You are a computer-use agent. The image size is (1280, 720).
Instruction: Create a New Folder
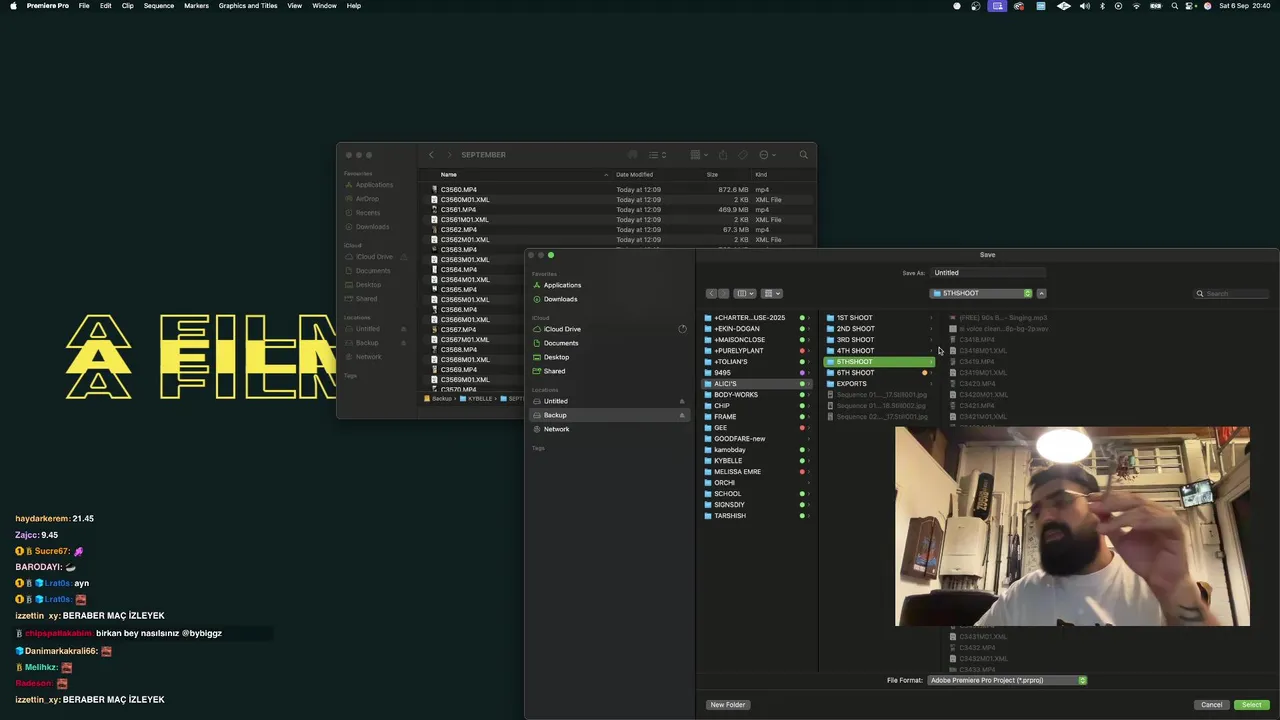click(728, 705)
